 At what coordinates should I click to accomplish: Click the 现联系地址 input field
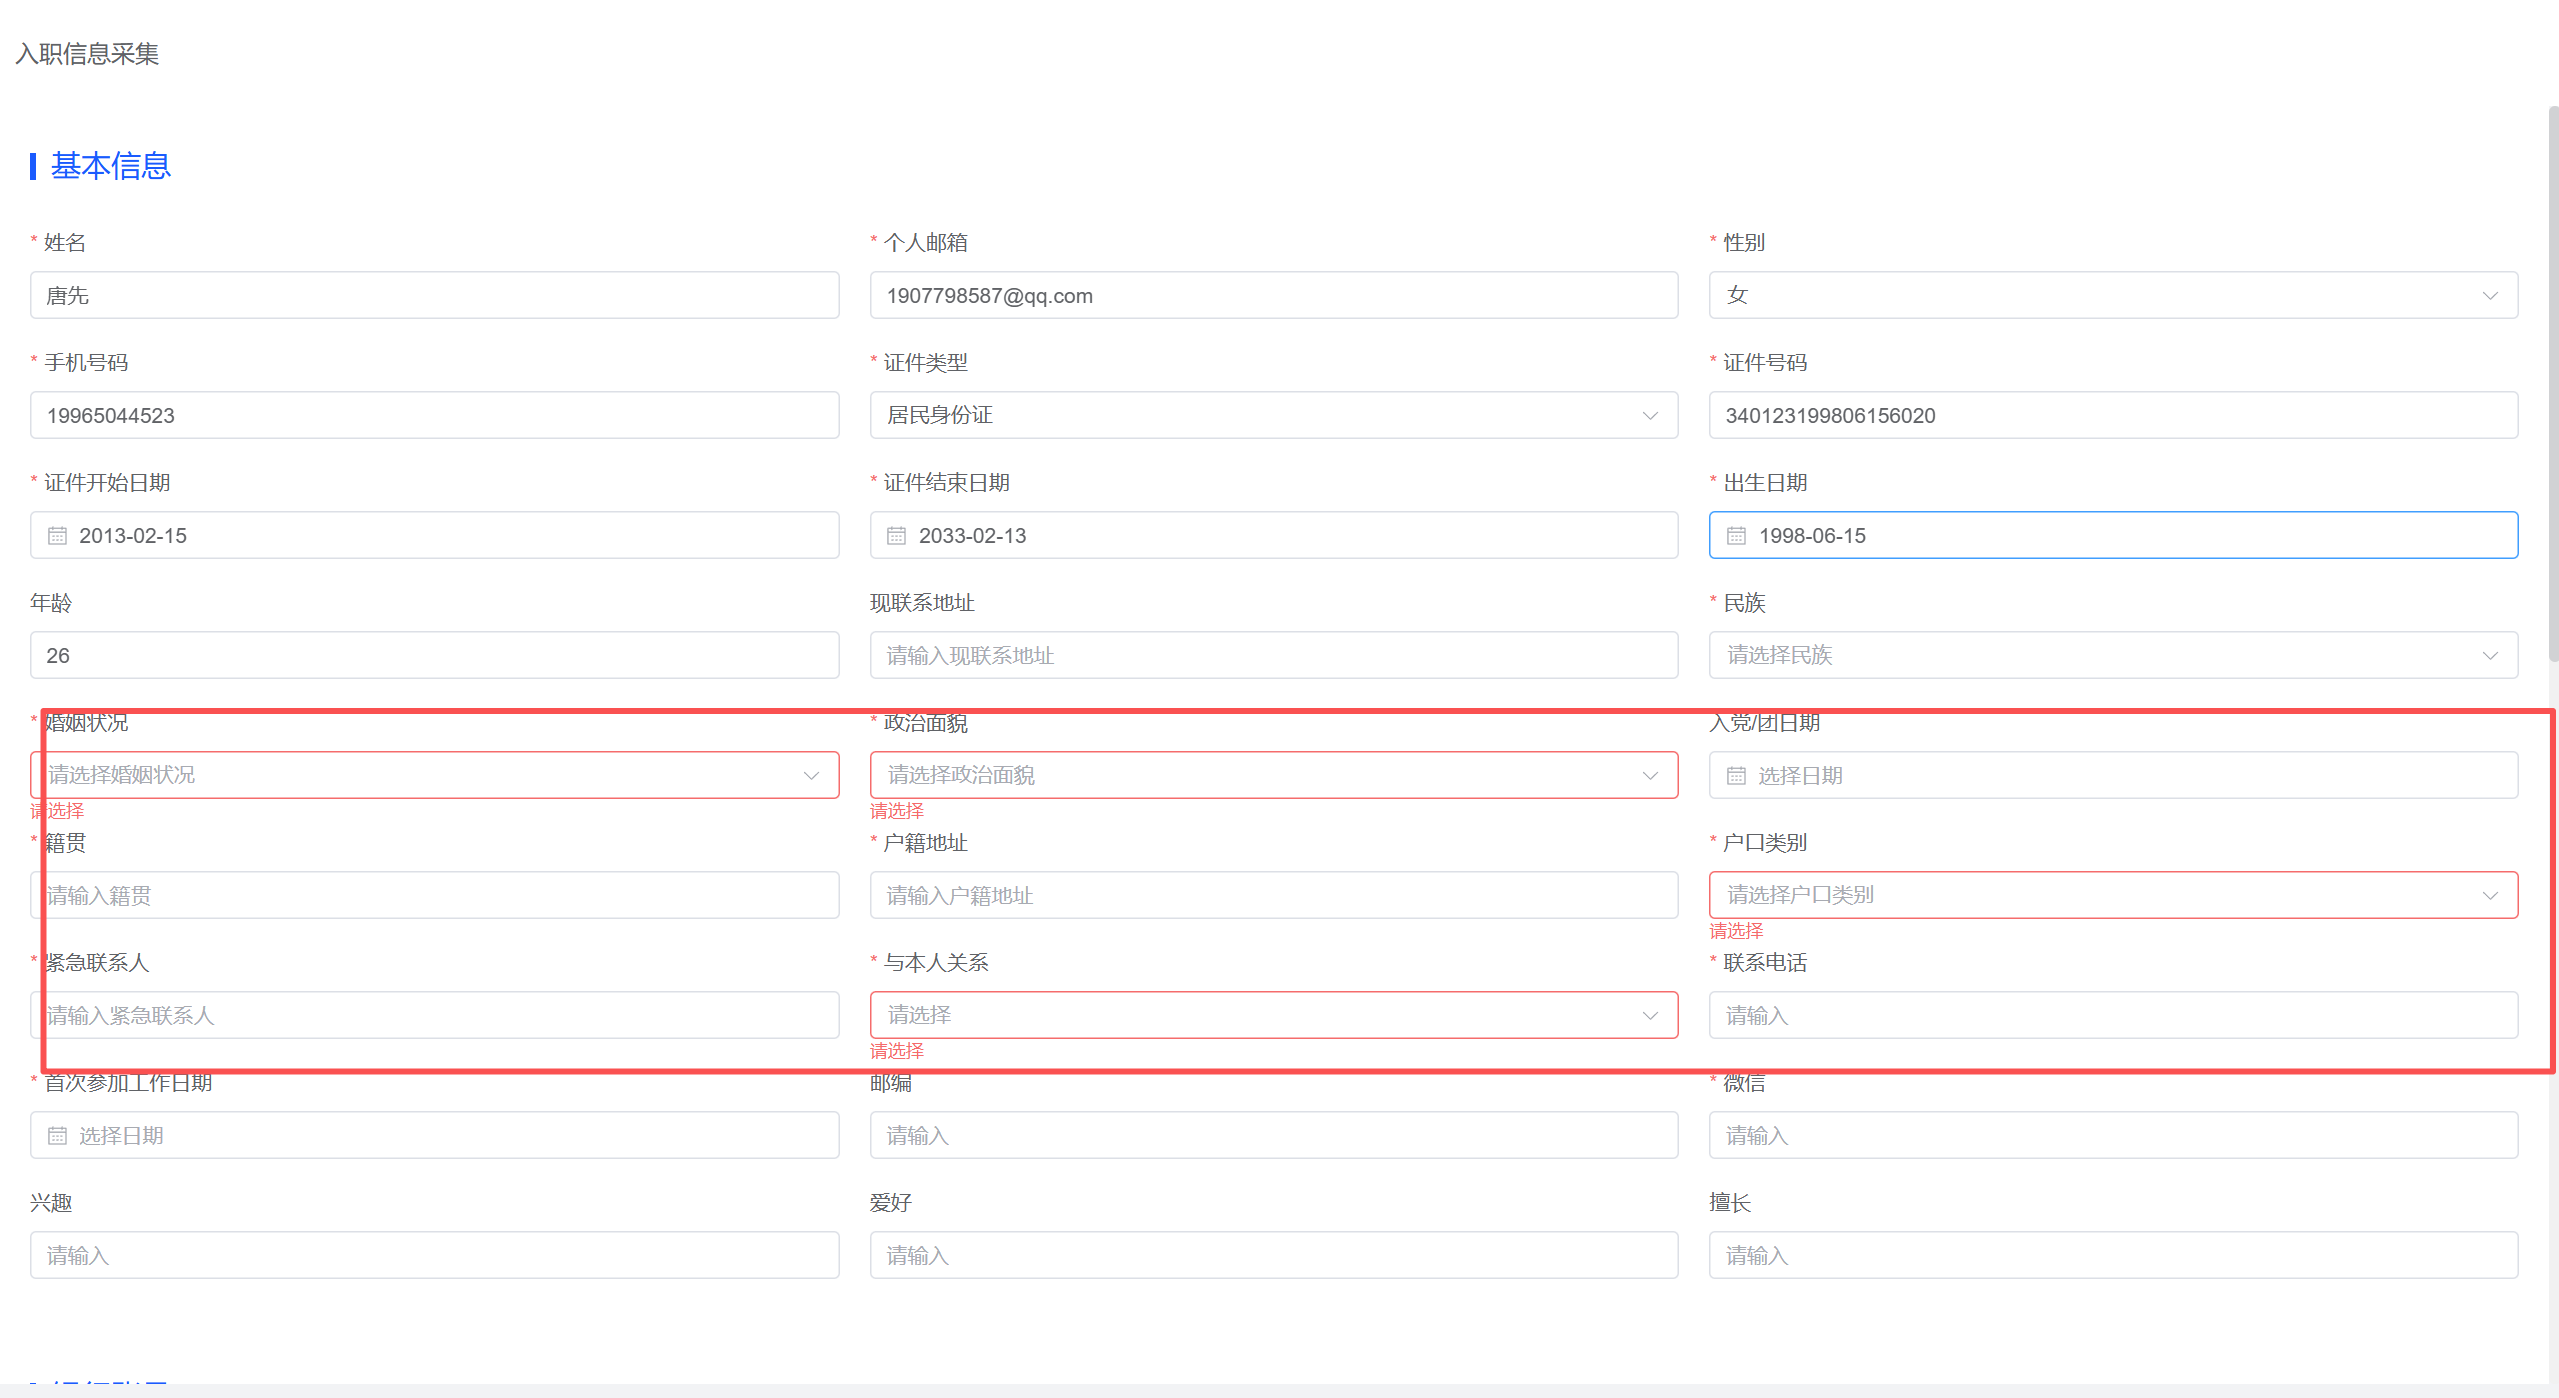pyautogui.click(x=1273, y=655)
